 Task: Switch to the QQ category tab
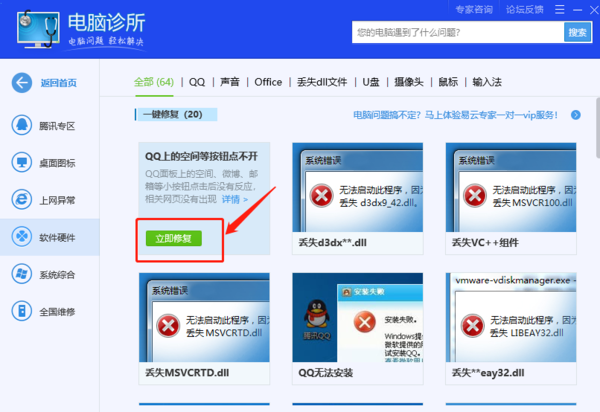197,82
